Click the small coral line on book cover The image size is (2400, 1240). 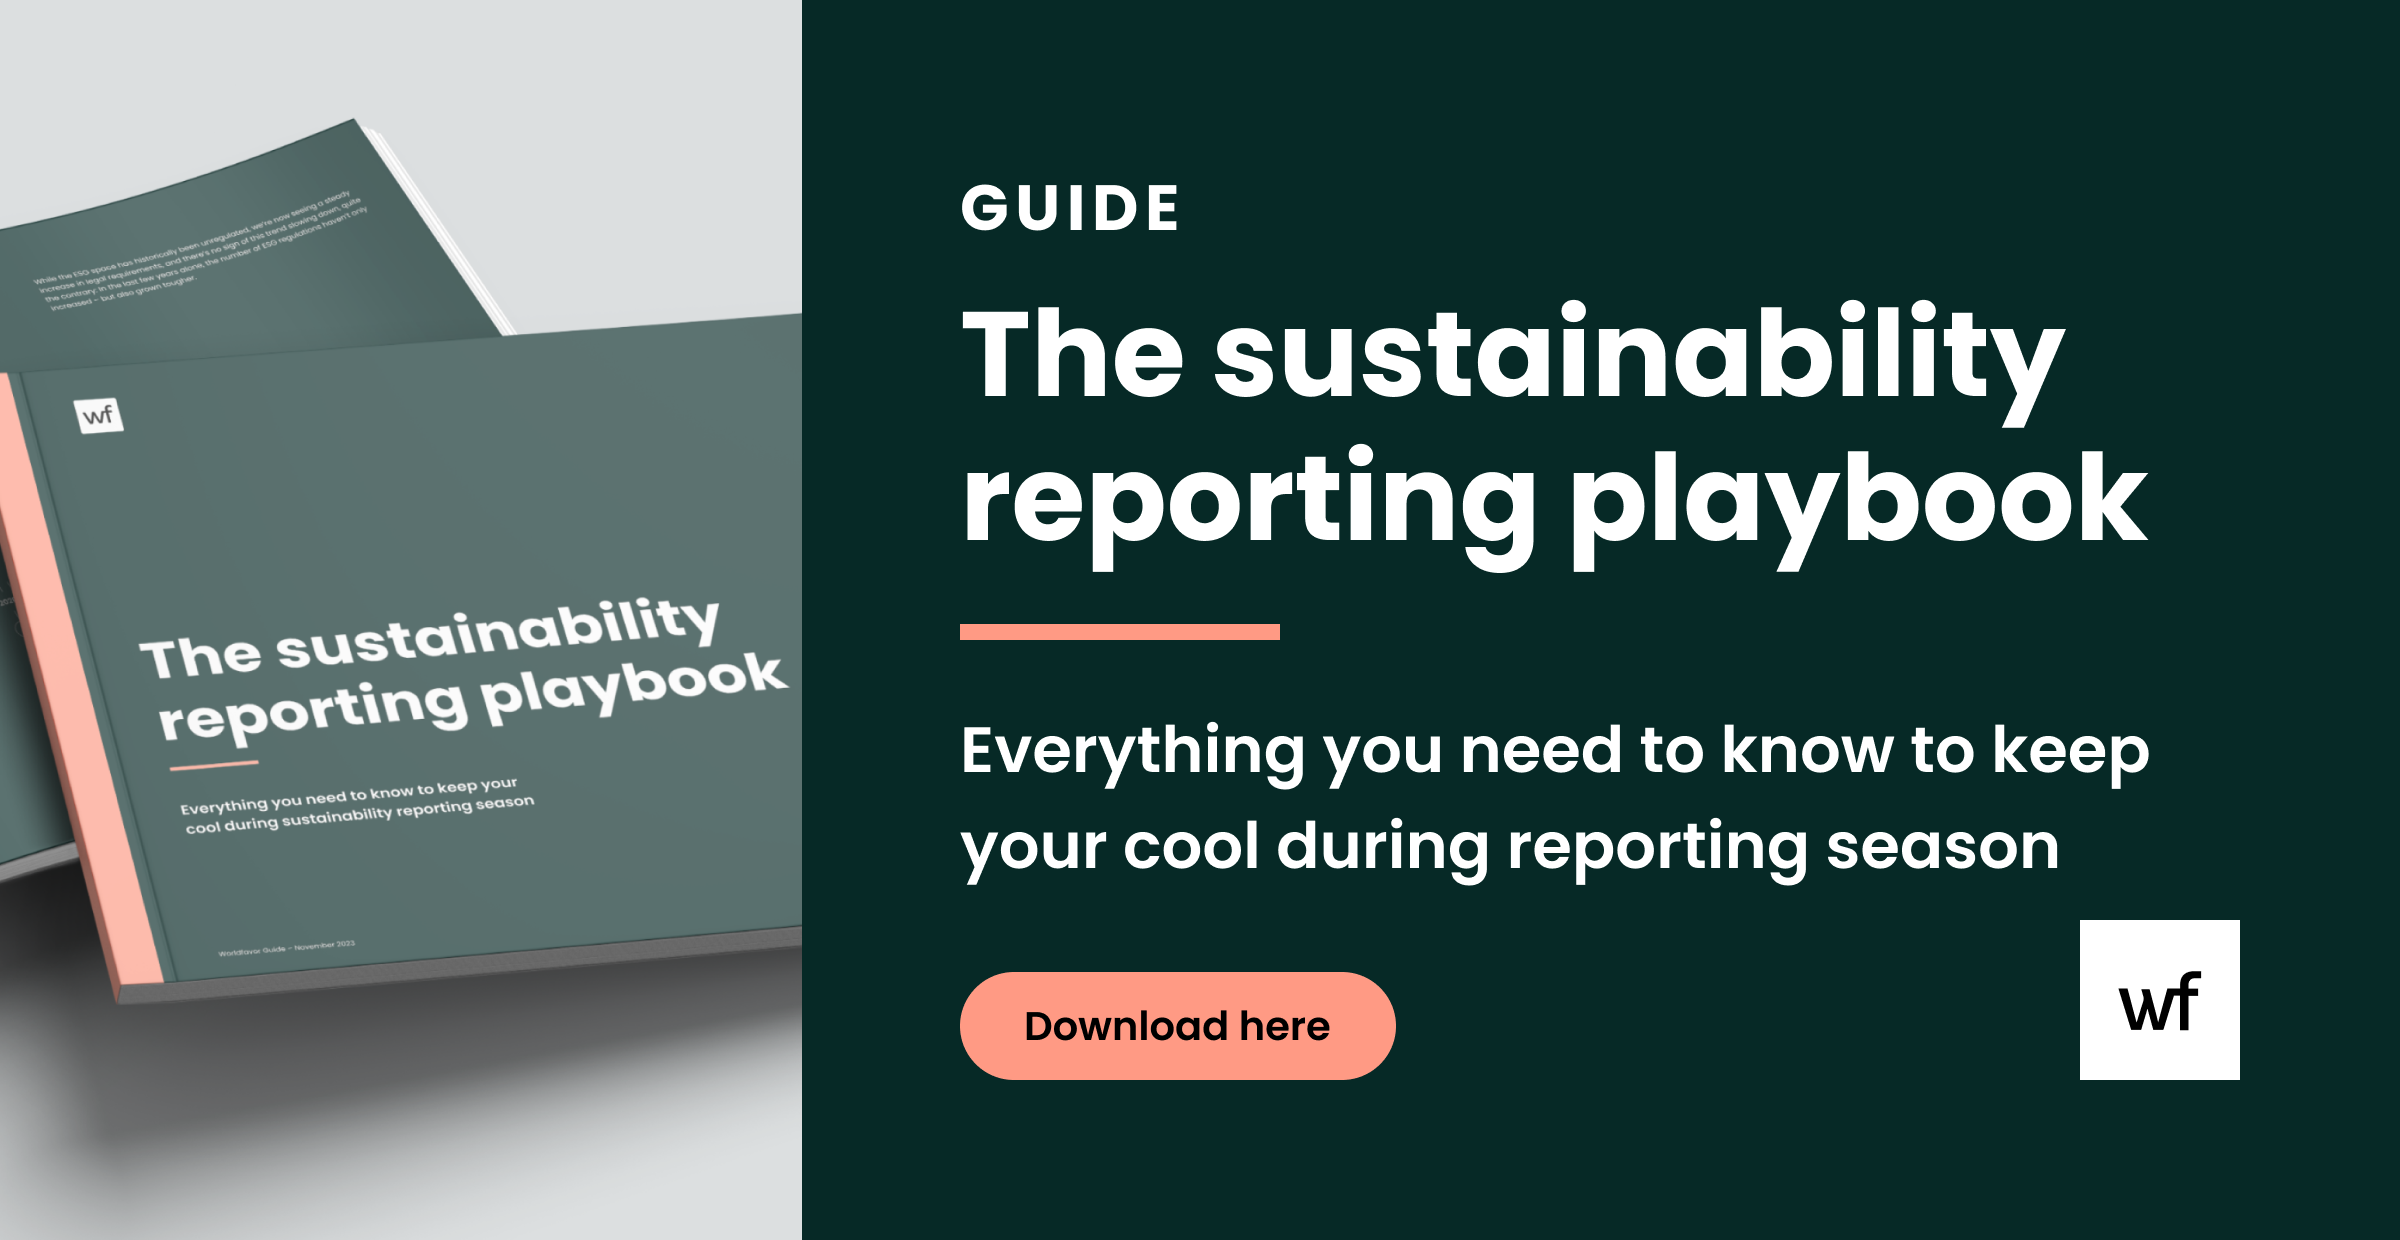click(x=214, y=765)
